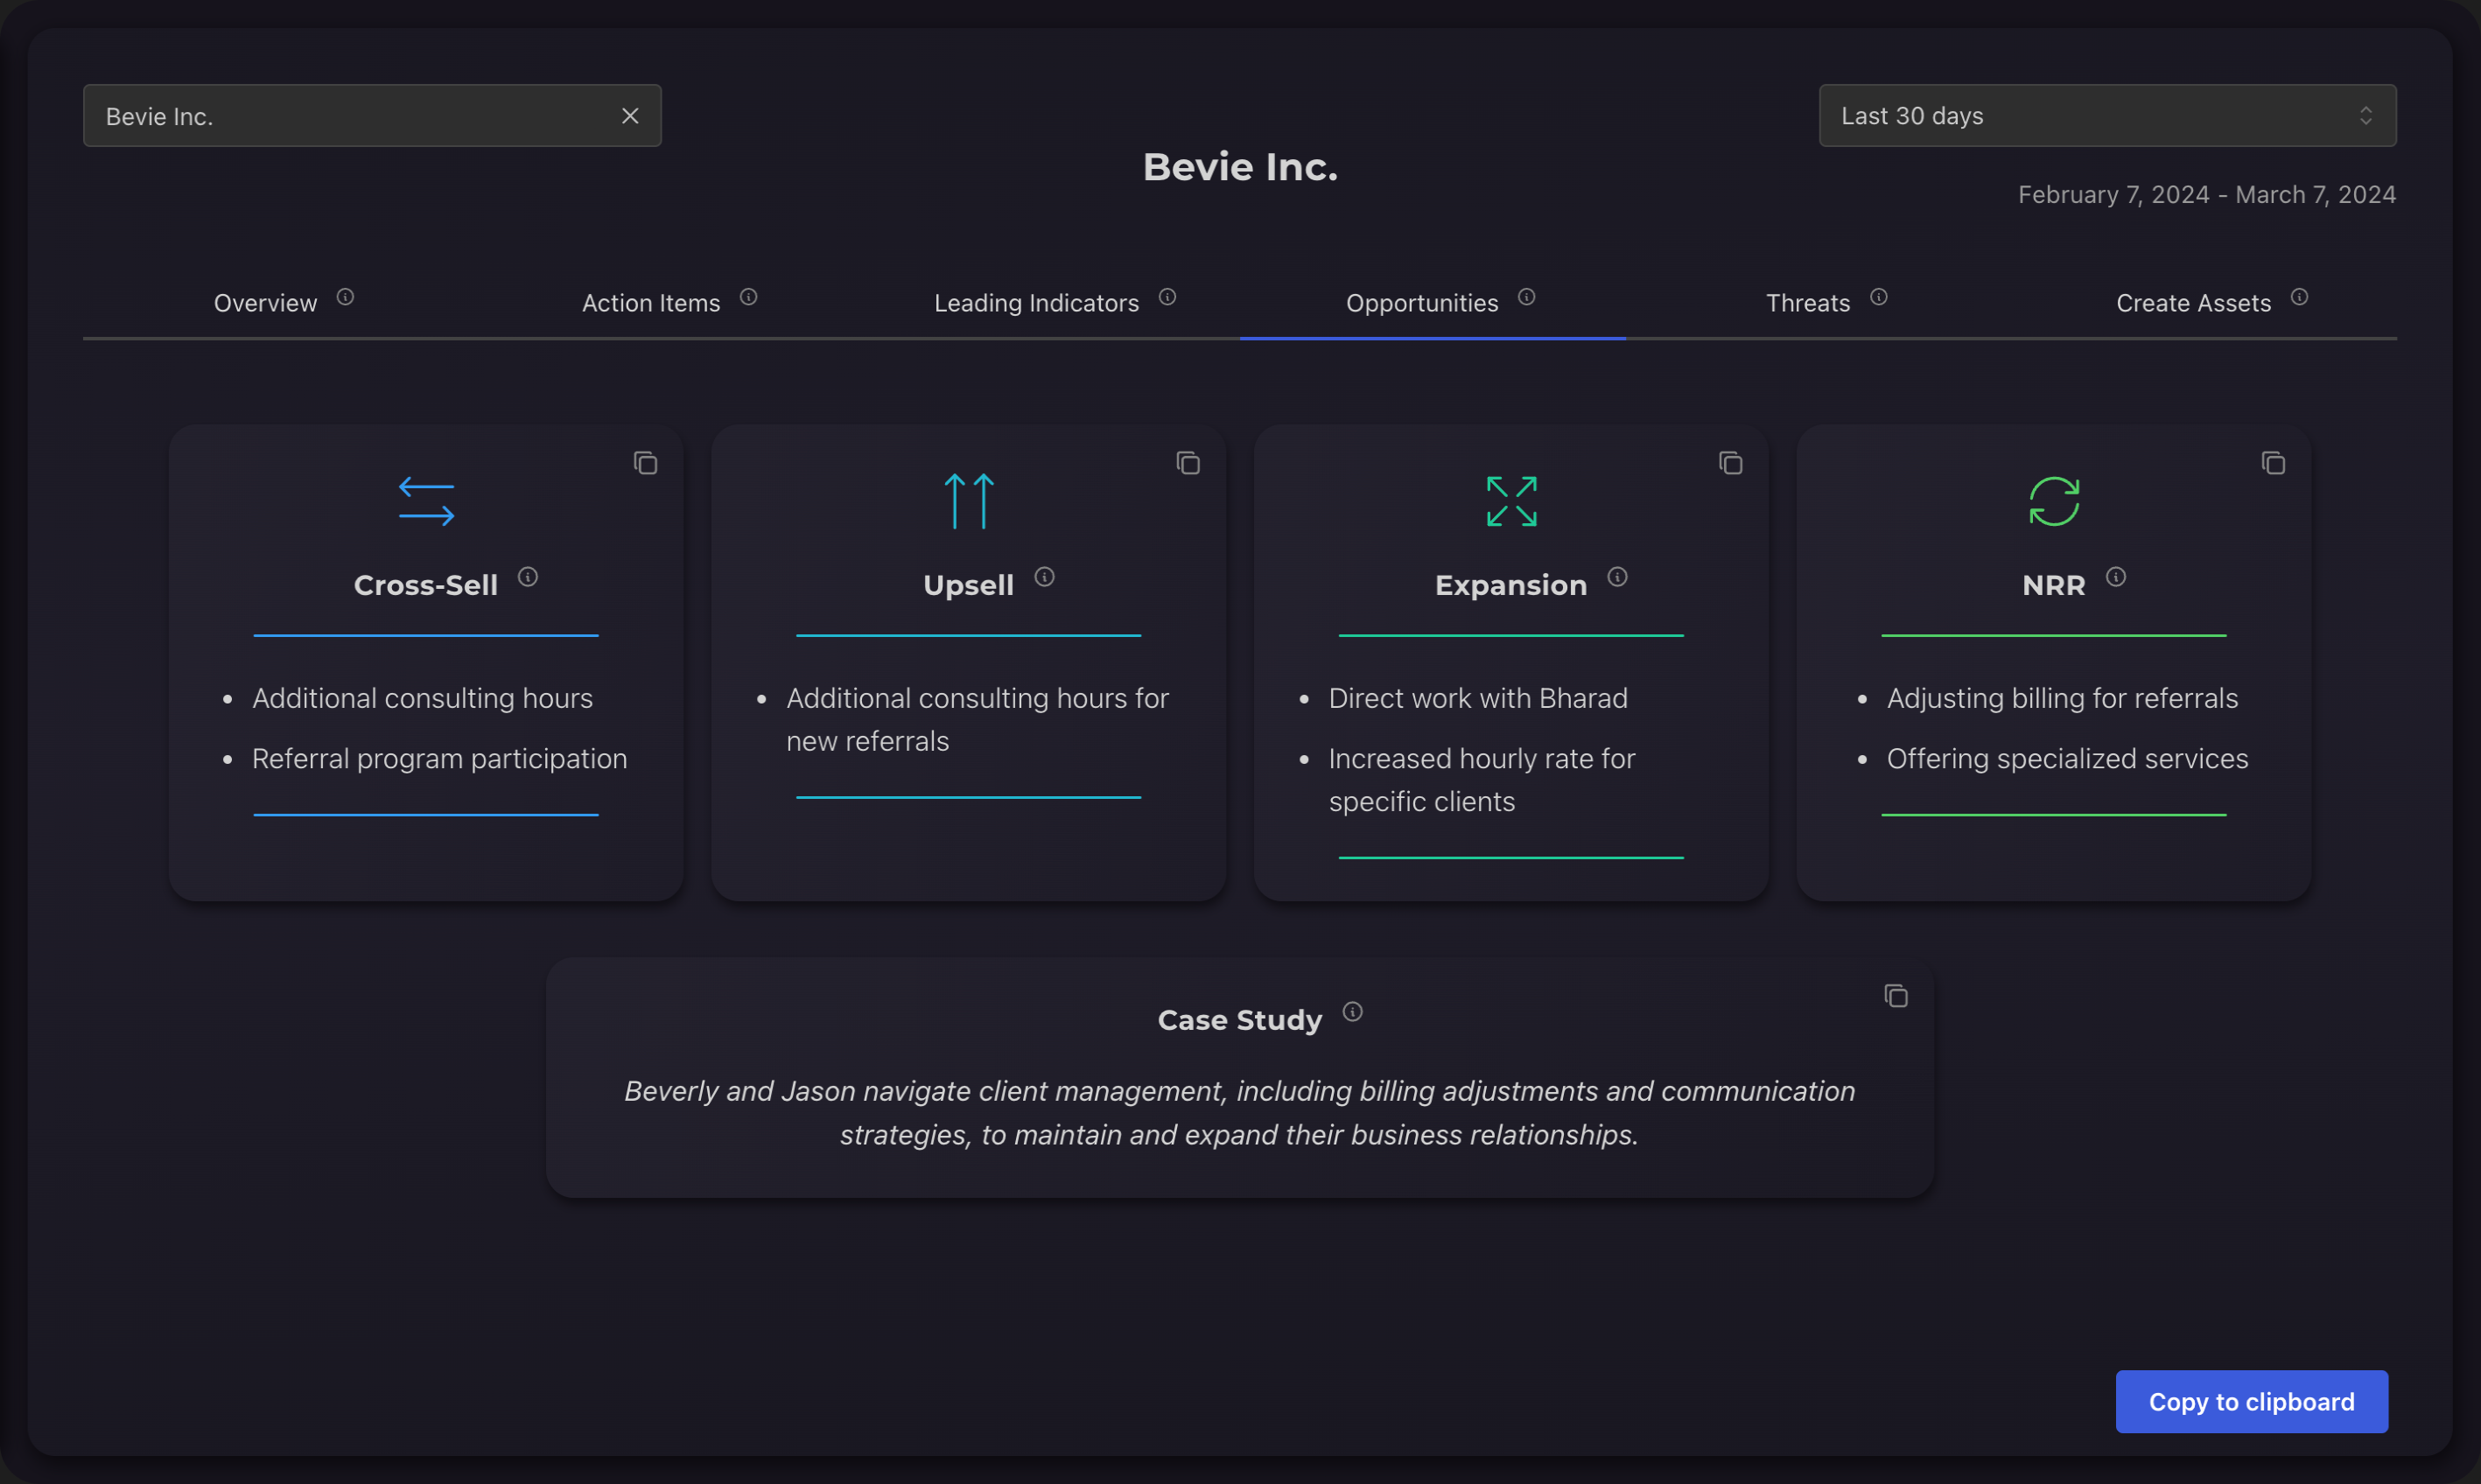Click the NRR circular arrows icon

(x=2053, y=501)
